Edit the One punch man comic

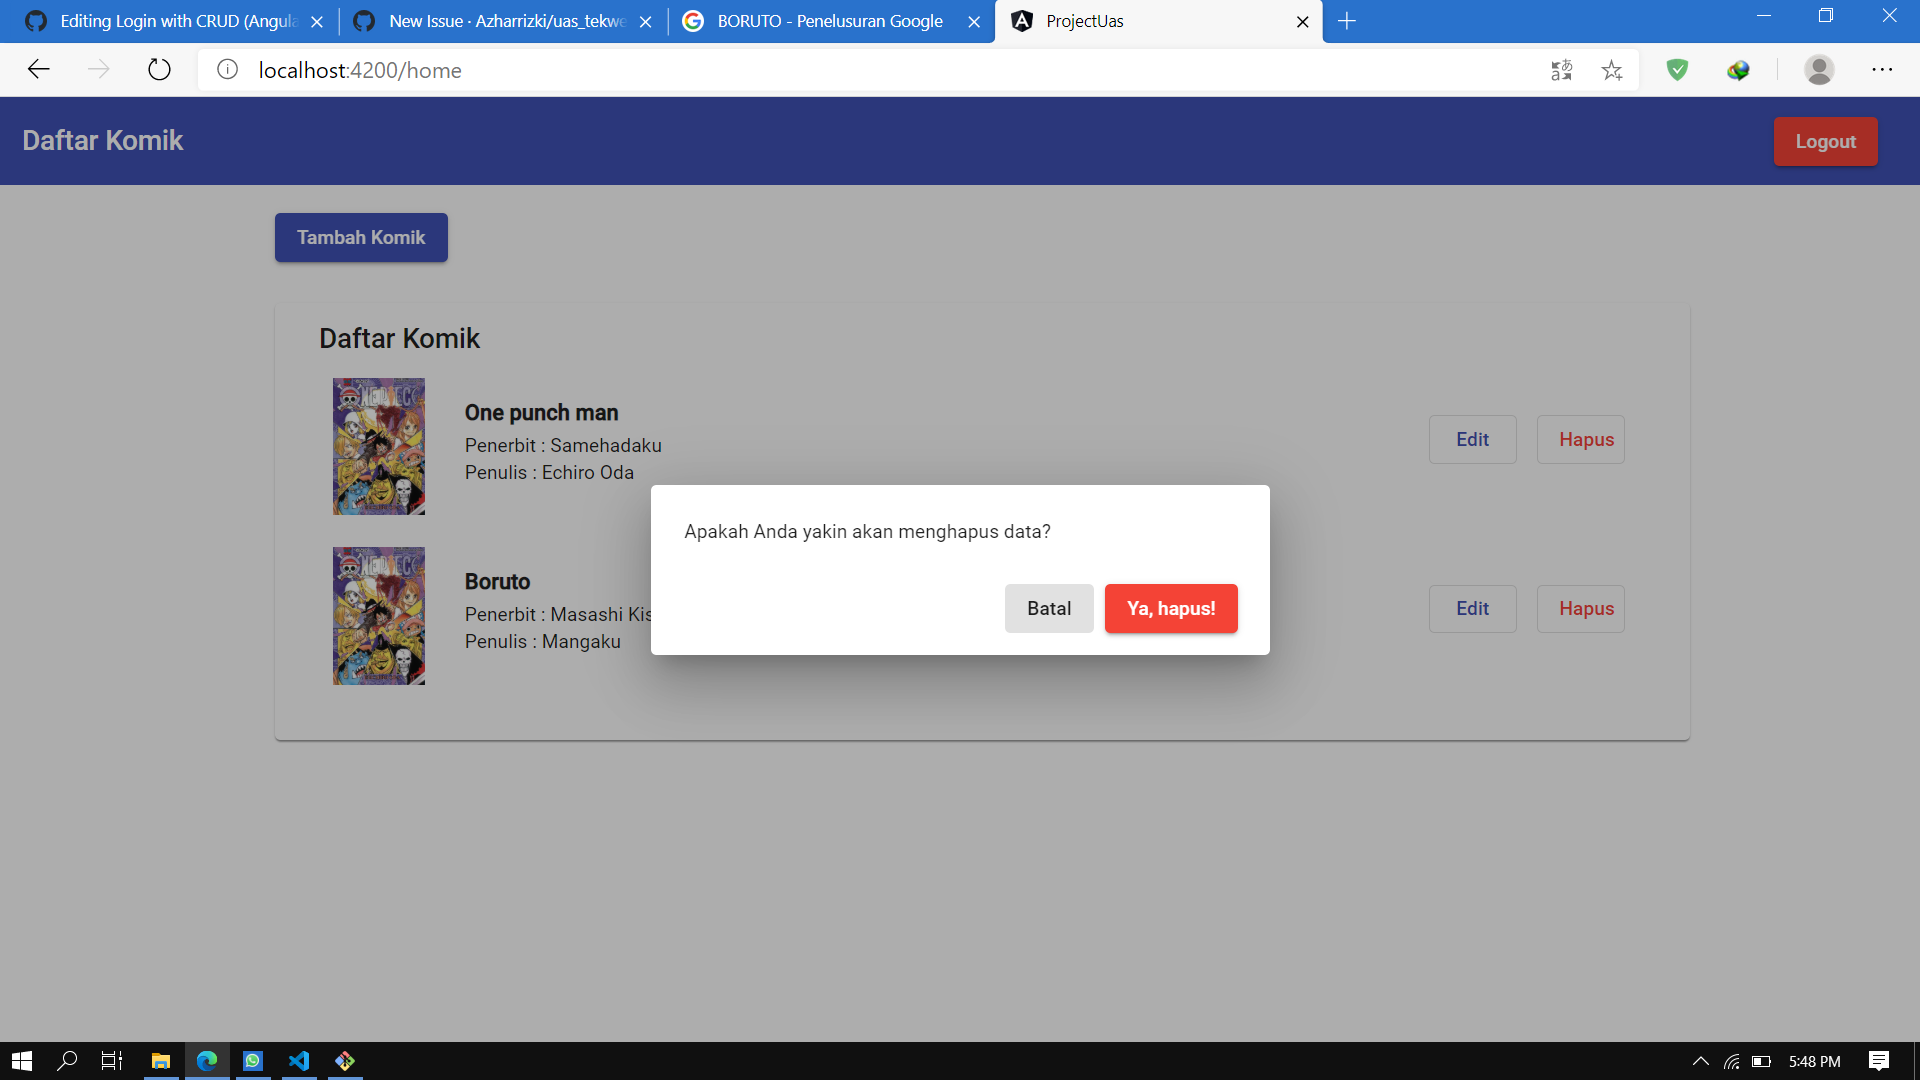click(1472, 439)
